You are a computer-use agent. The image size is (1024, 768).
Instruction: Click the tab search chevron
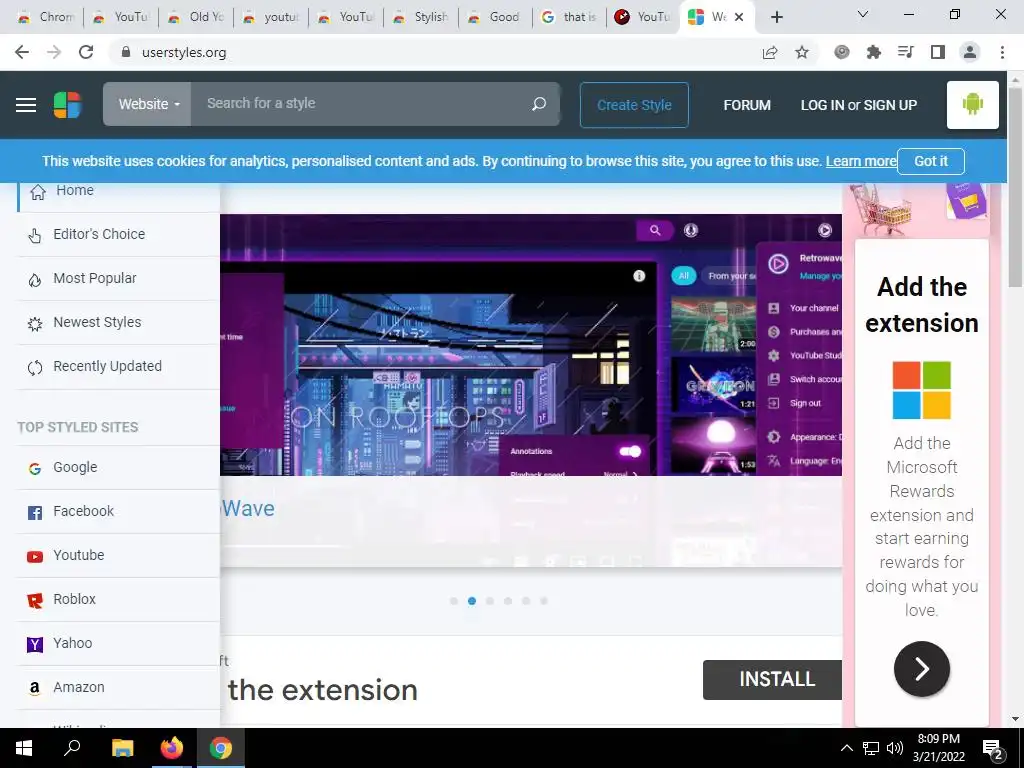point(863,14)
